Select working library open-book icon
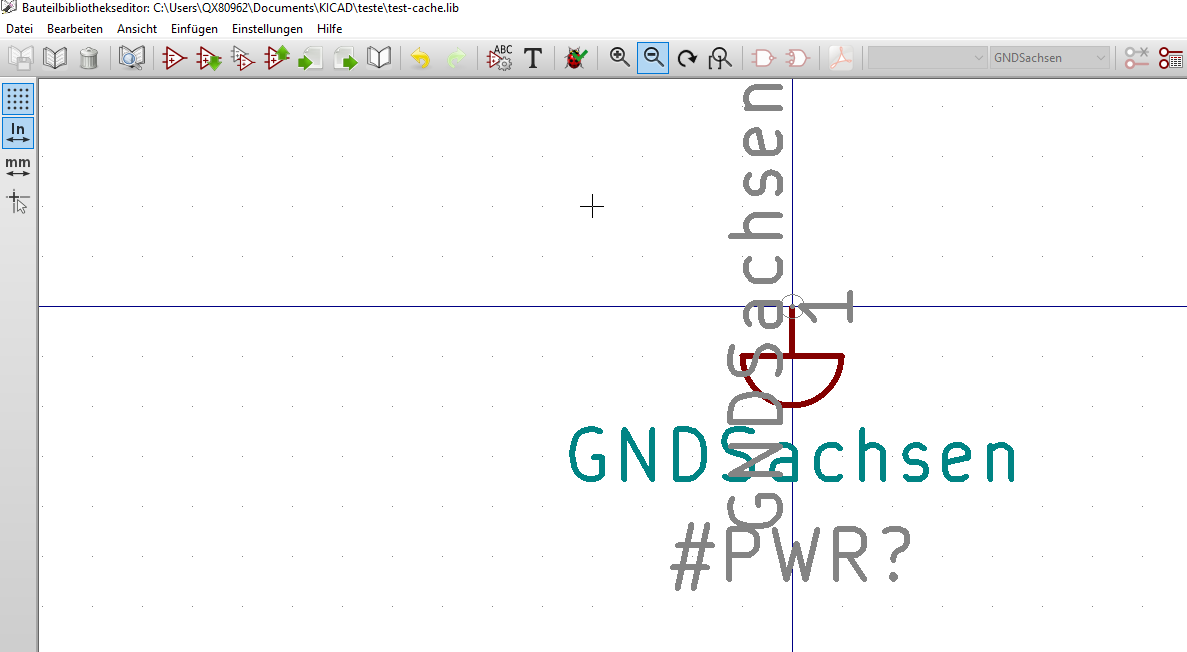This screenshot has width=1187, height=652. (x=55, y=58)
